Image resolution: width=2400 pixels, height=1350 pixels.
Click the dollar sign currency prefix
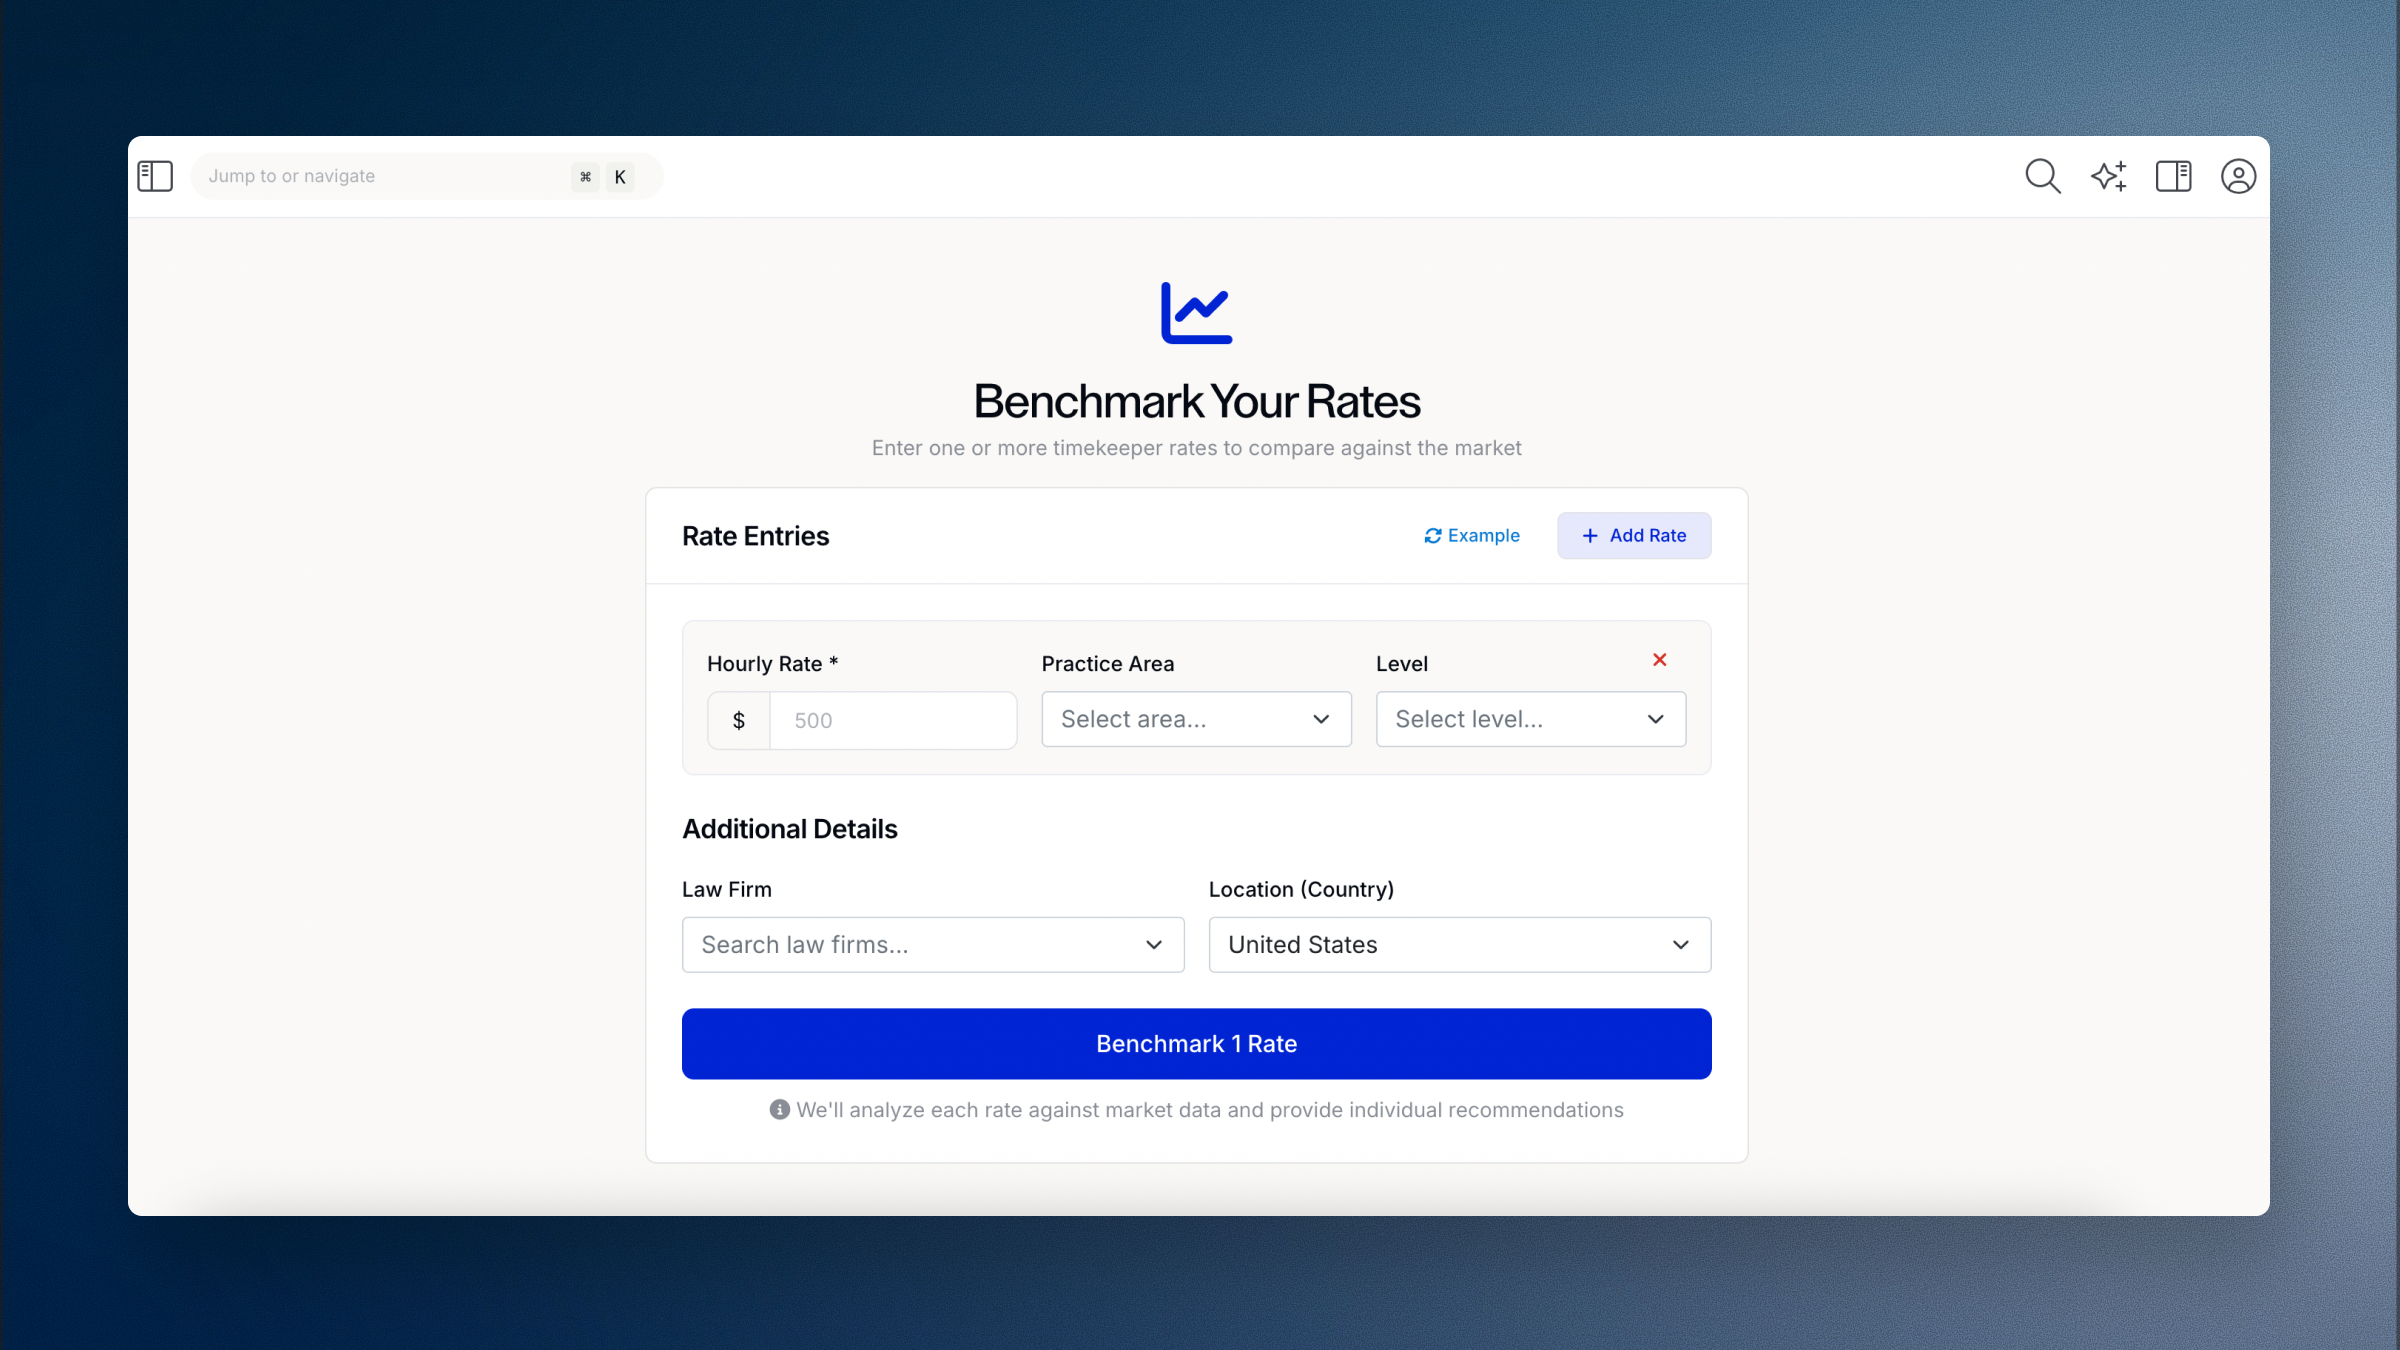pos(739,720)
